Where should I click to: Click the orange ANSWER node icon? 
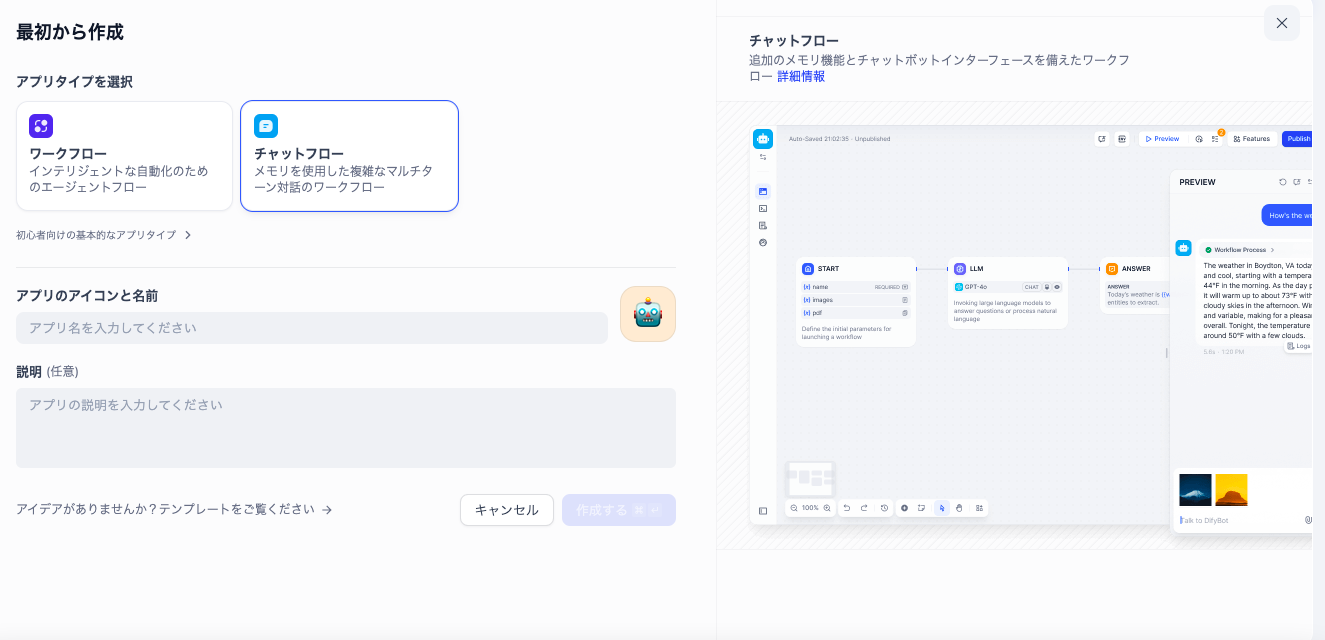[x=1112, y=269]
